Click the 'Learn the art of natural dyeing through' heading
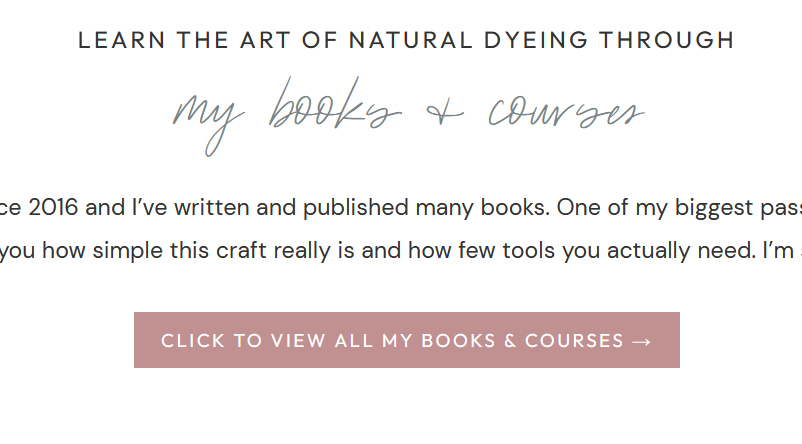The width and height of the screenshot is (802, 444). point(407,40)
